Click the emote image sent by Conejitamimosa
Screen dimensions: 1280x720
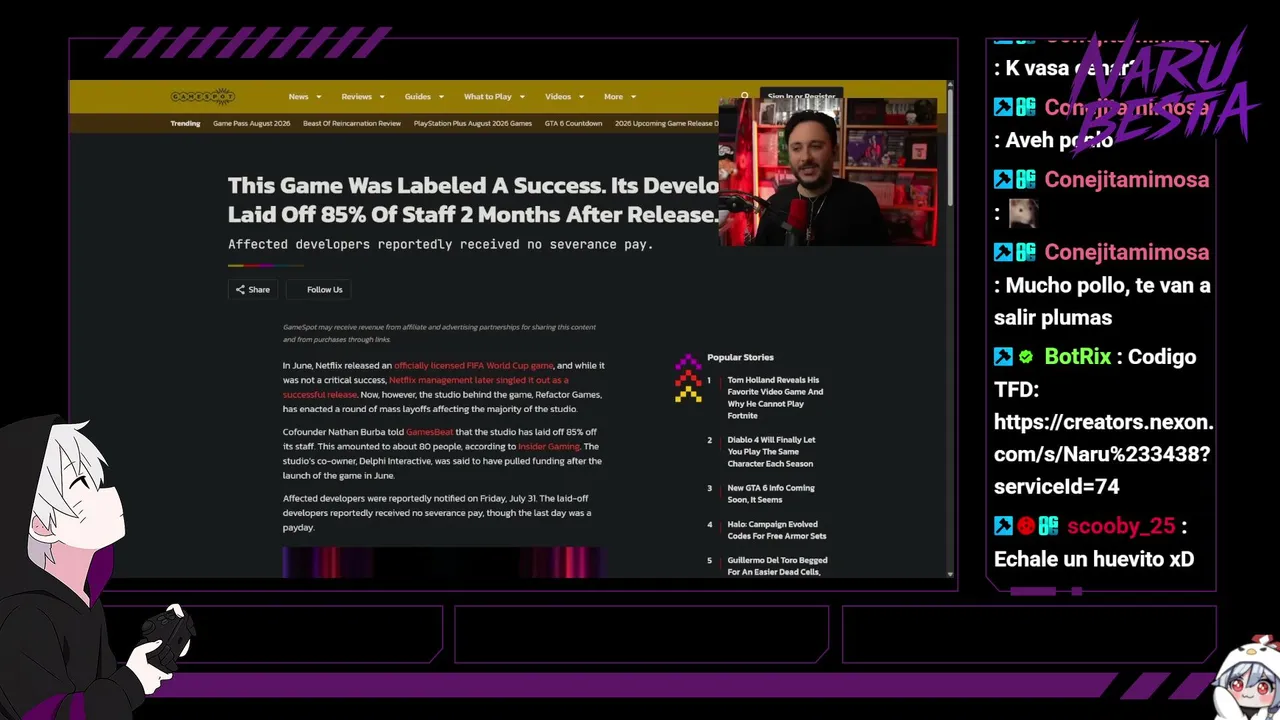pyautogui.click(x=1023, y=213)
